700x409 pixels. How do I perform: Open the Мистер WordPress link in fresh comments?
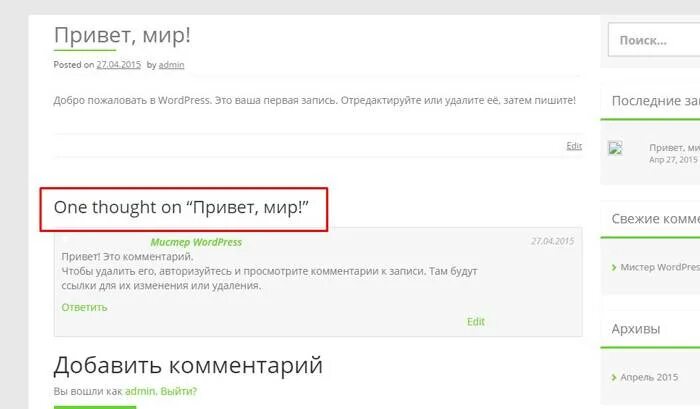pos(660,267)
